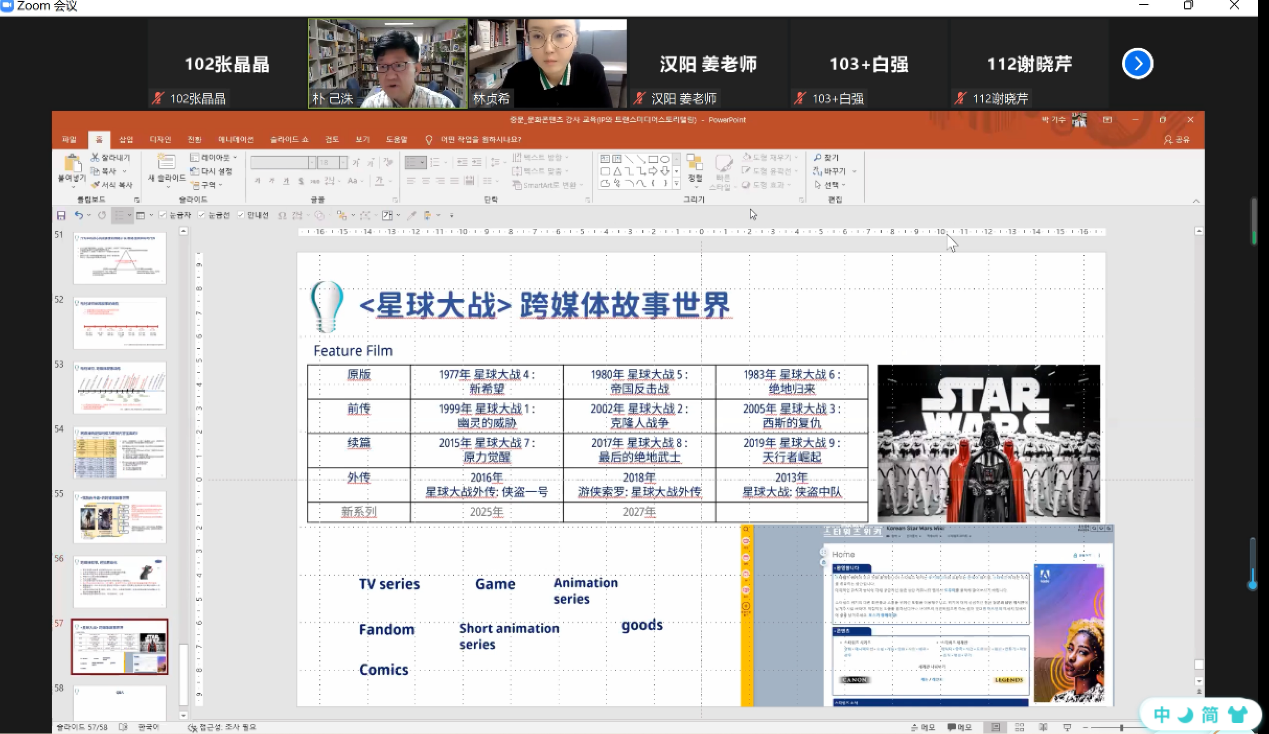Collapse the ribbon with chevron
Viewport: 1269px width, 734px height.
[1196, 199]
